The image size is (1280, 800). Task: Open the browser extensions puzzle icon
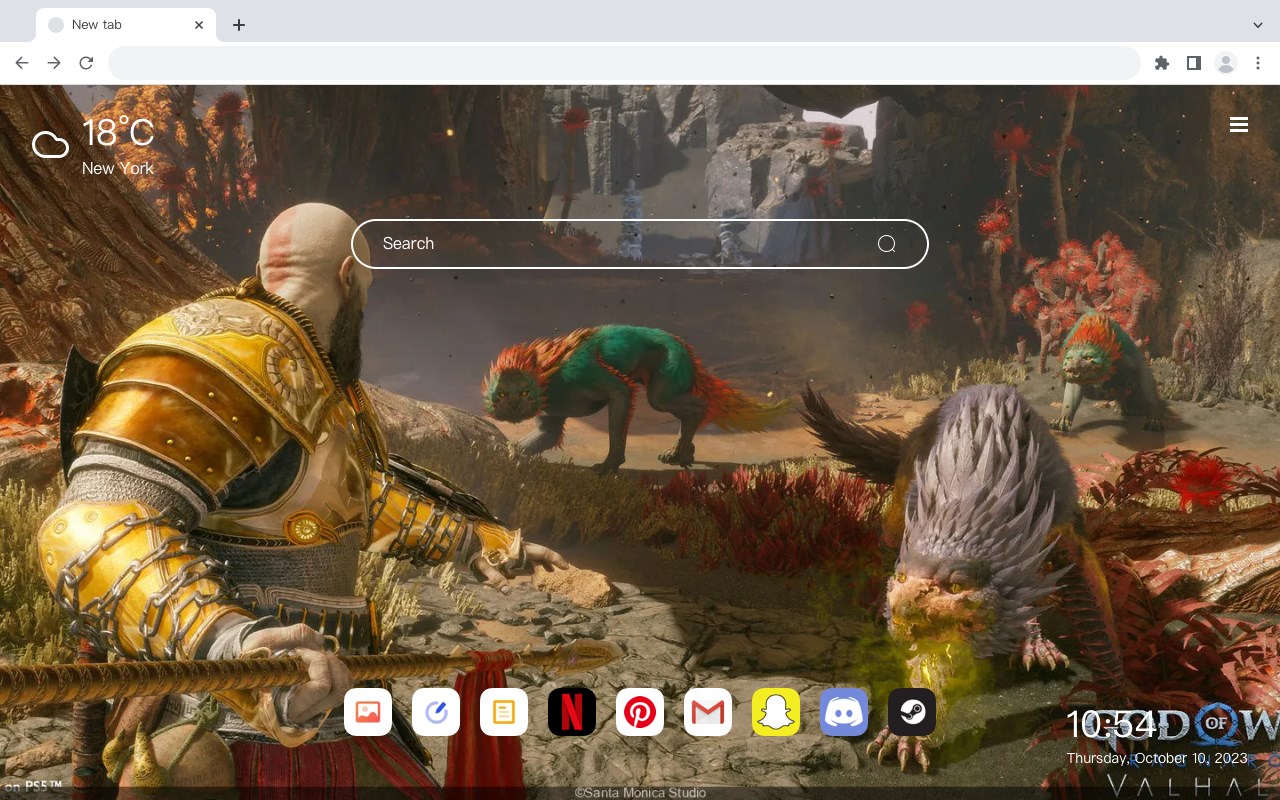(x=1161, y=63)
